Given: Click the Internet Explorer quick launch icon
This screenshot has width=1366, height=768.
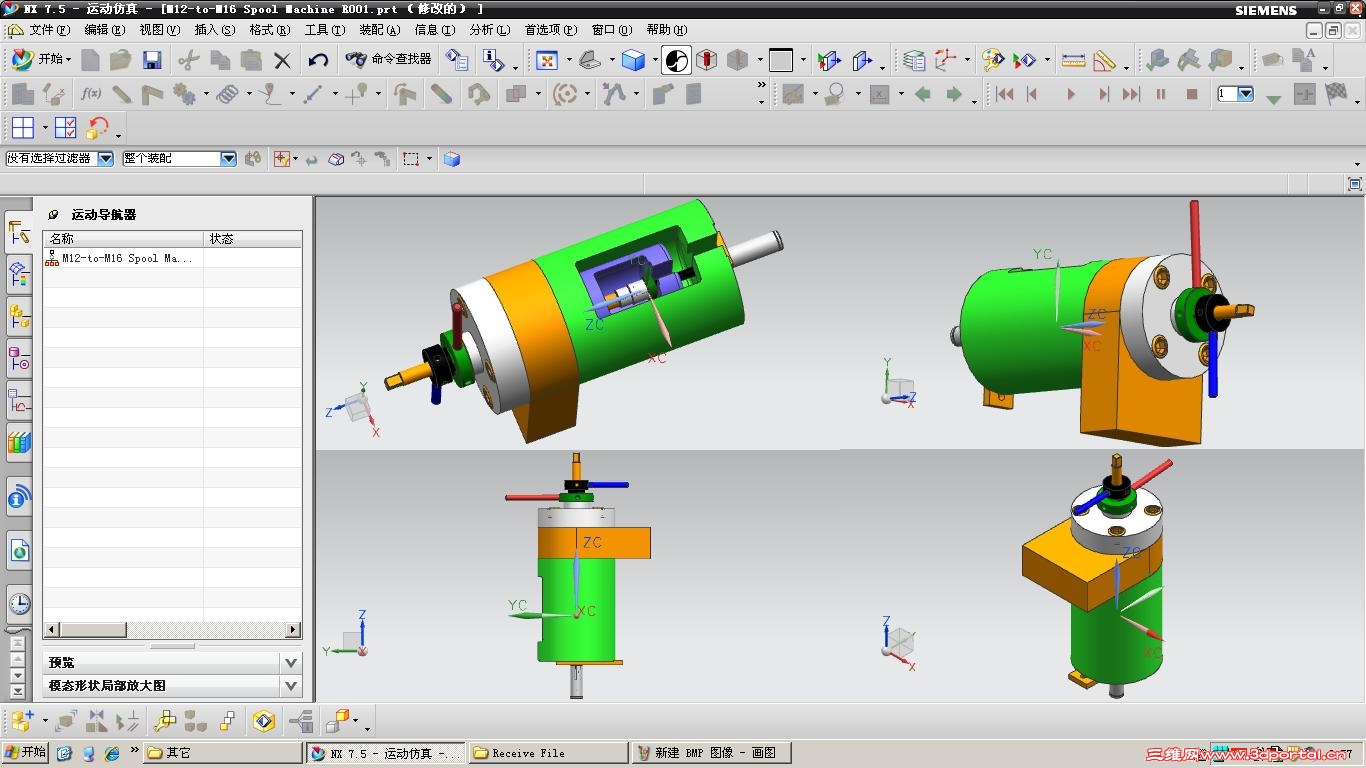Looking at the screenshot, I should [x=112, y=753].
